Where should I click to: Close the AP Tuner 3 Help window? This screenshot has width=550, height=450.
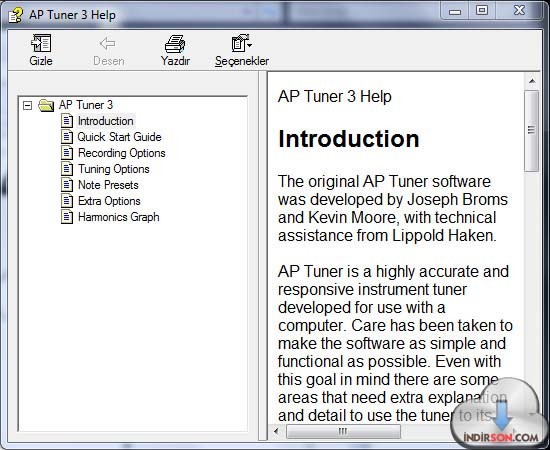click(x=519, y=10)
